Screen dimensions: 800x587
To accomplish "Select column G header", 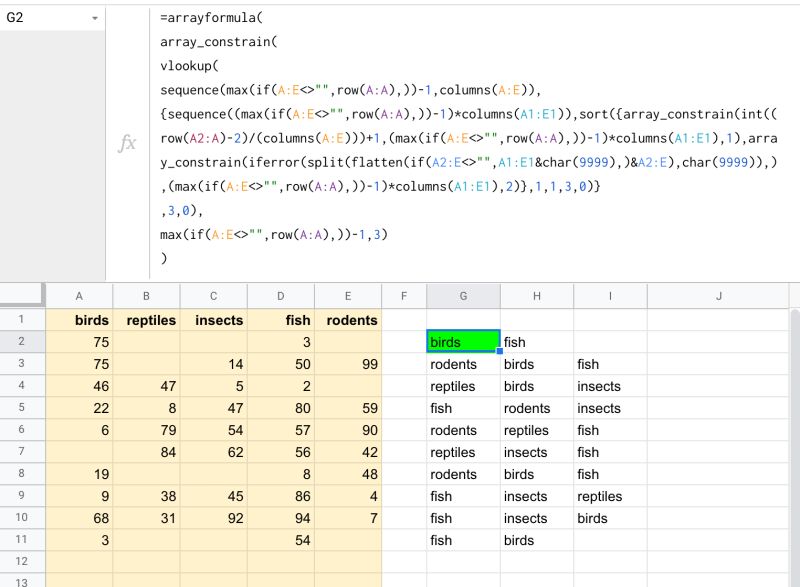I will [x=462, y=296].
